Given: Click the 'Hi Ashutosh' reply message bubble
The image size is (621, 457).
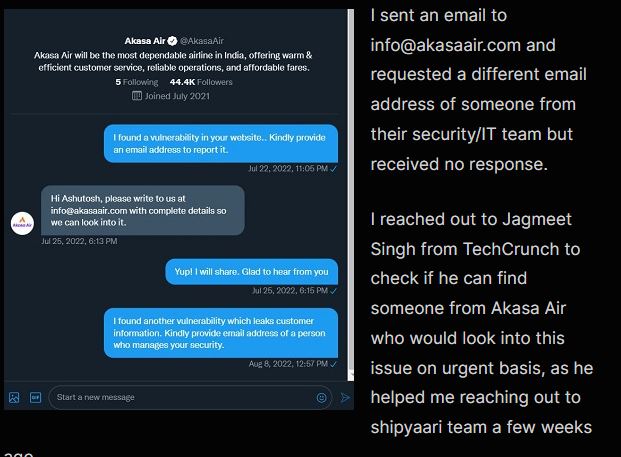Looking at the screenshot, I should point(142,210).
